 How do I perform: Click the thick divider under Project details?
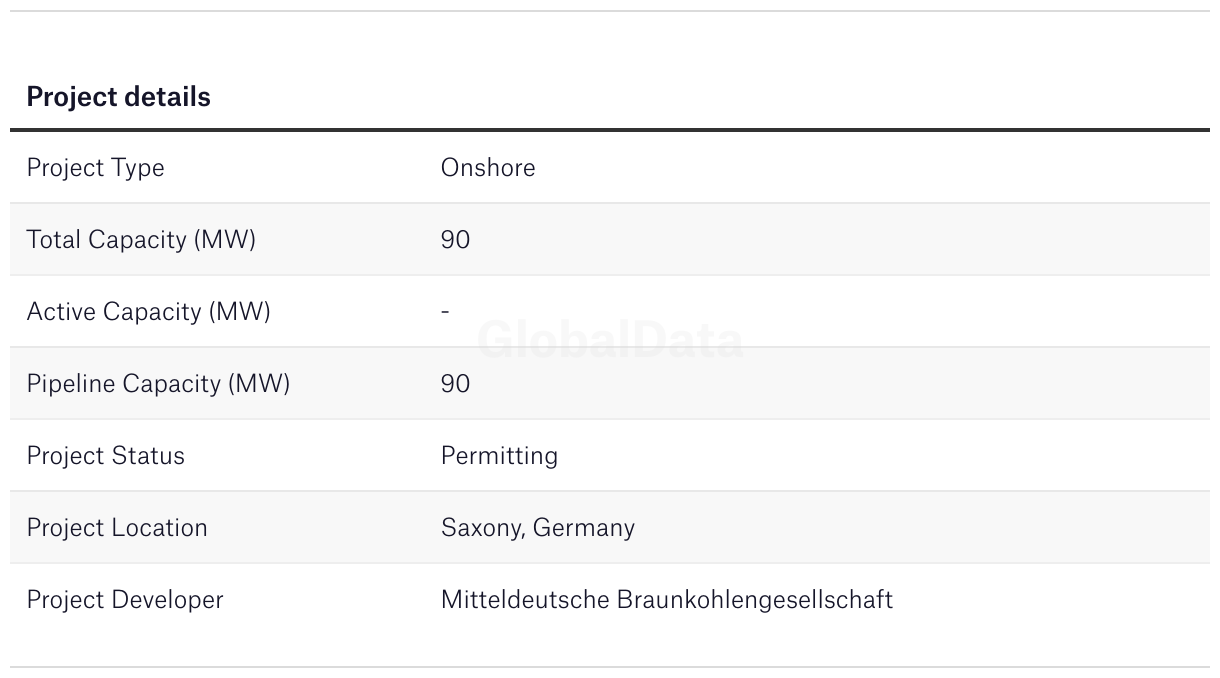tap(610, 130)
